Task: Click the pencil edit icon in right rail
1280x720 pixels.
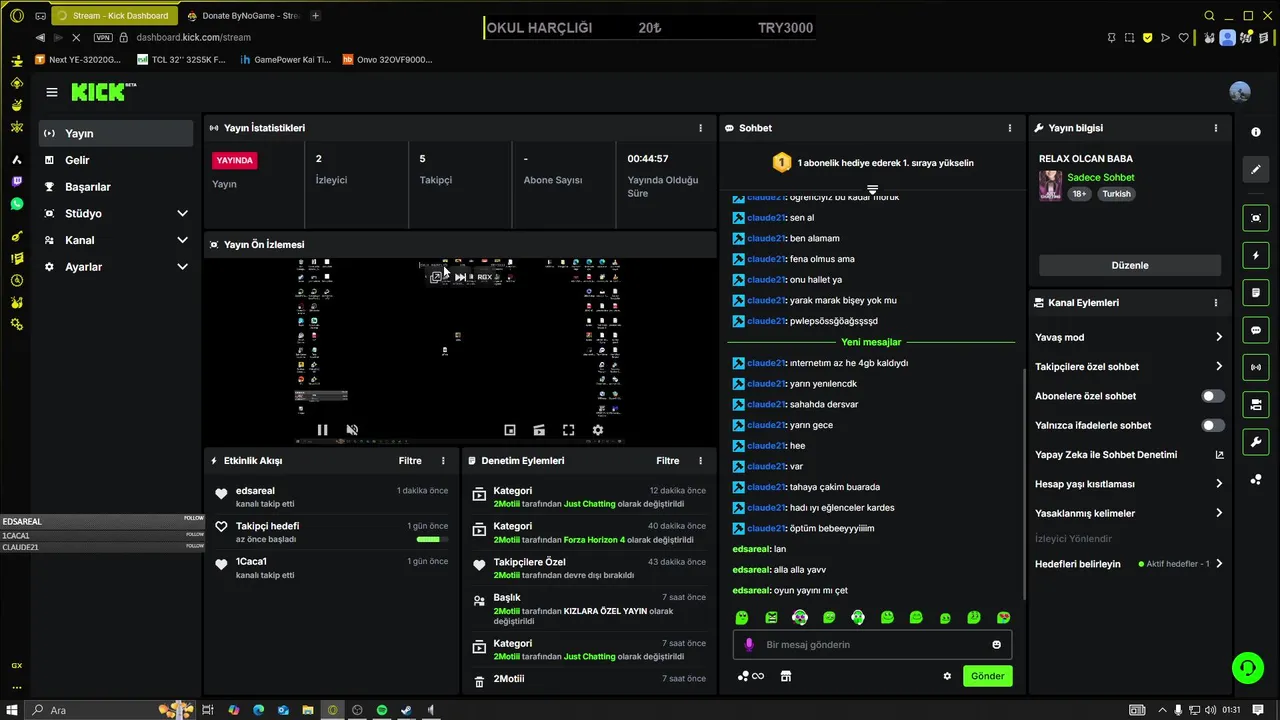Action: [x=1256, y=169]
